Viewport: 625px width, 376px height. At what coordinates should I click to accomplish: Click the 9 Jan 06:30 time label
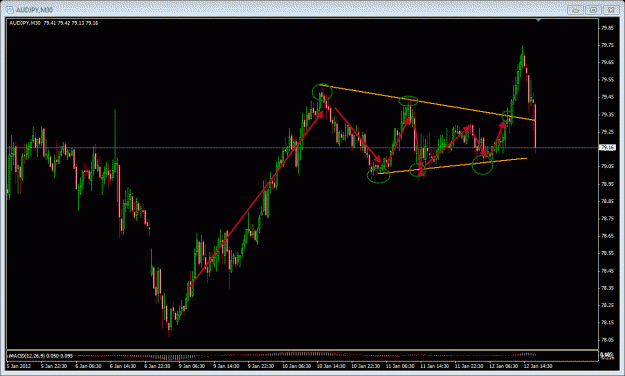[191, 366]
